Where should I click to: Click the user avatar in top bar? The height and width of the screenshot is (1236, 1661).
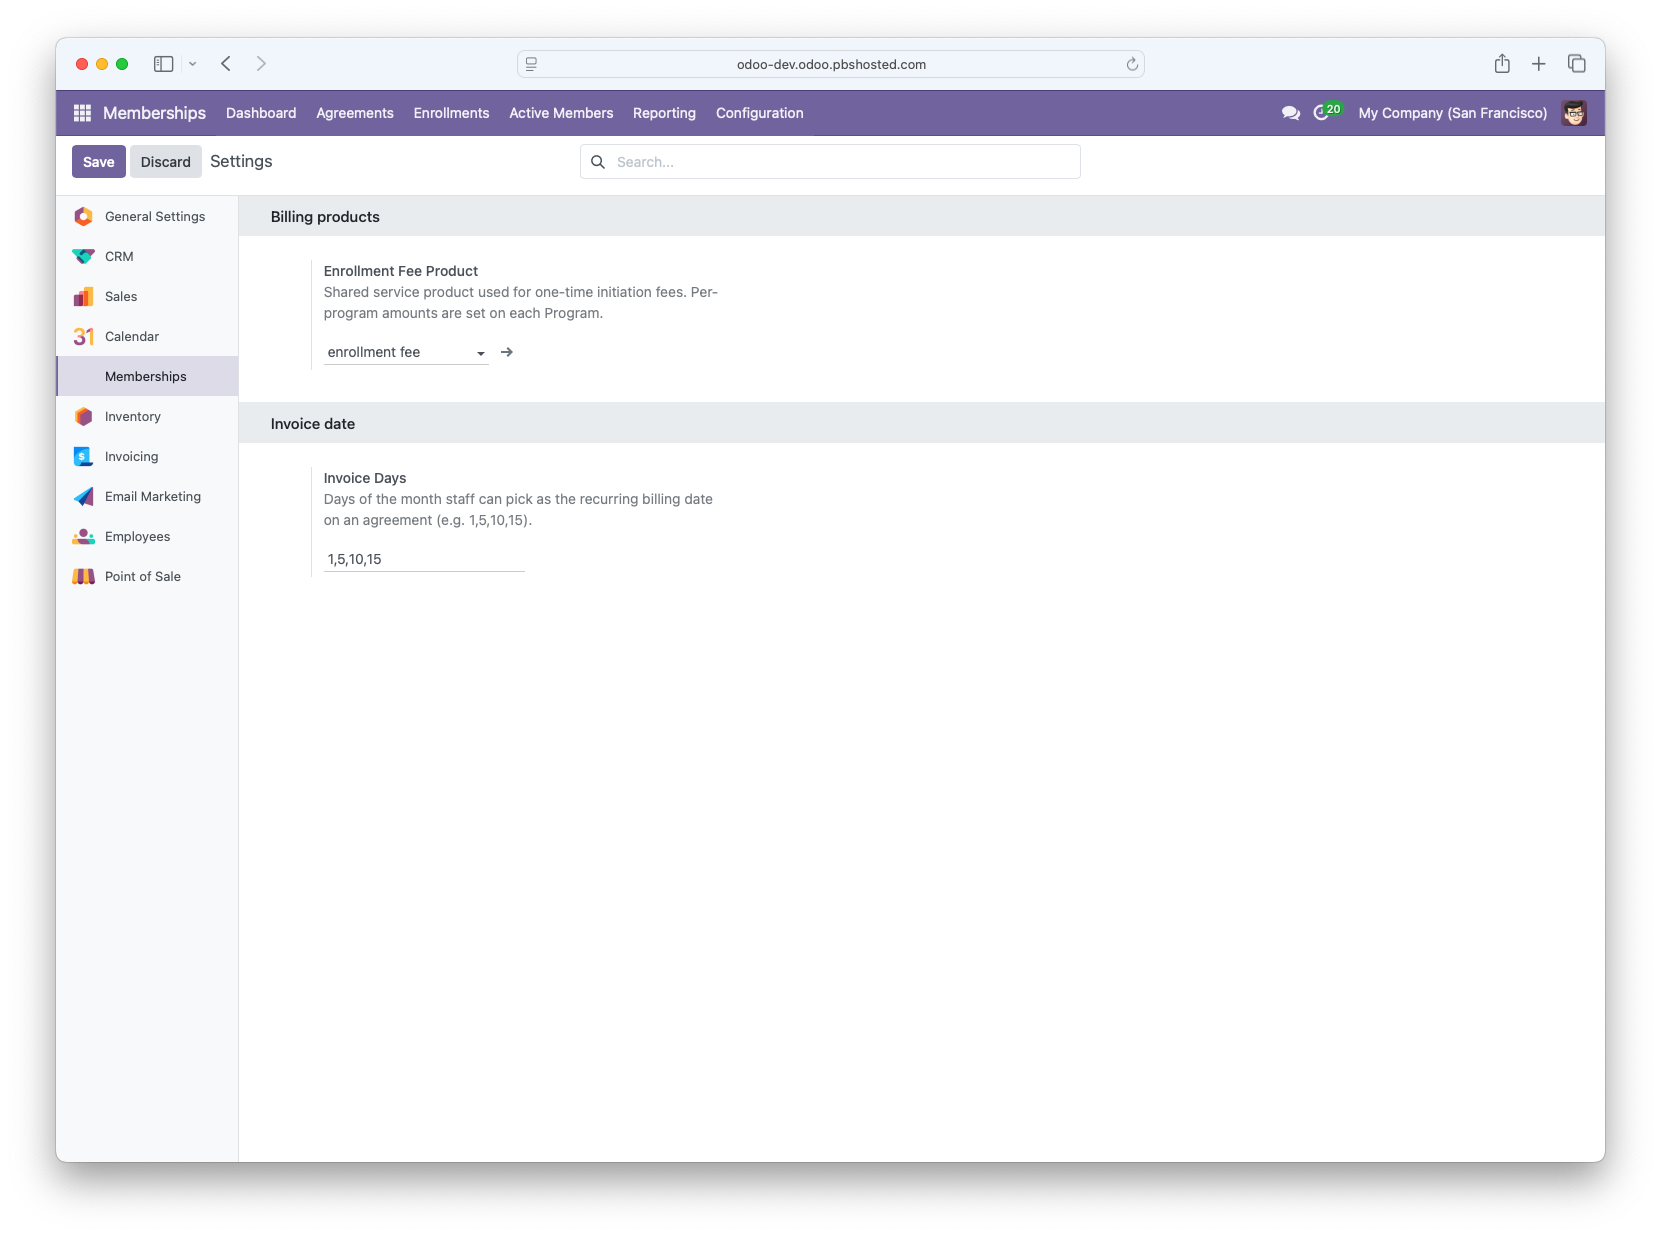[1574, 113]
